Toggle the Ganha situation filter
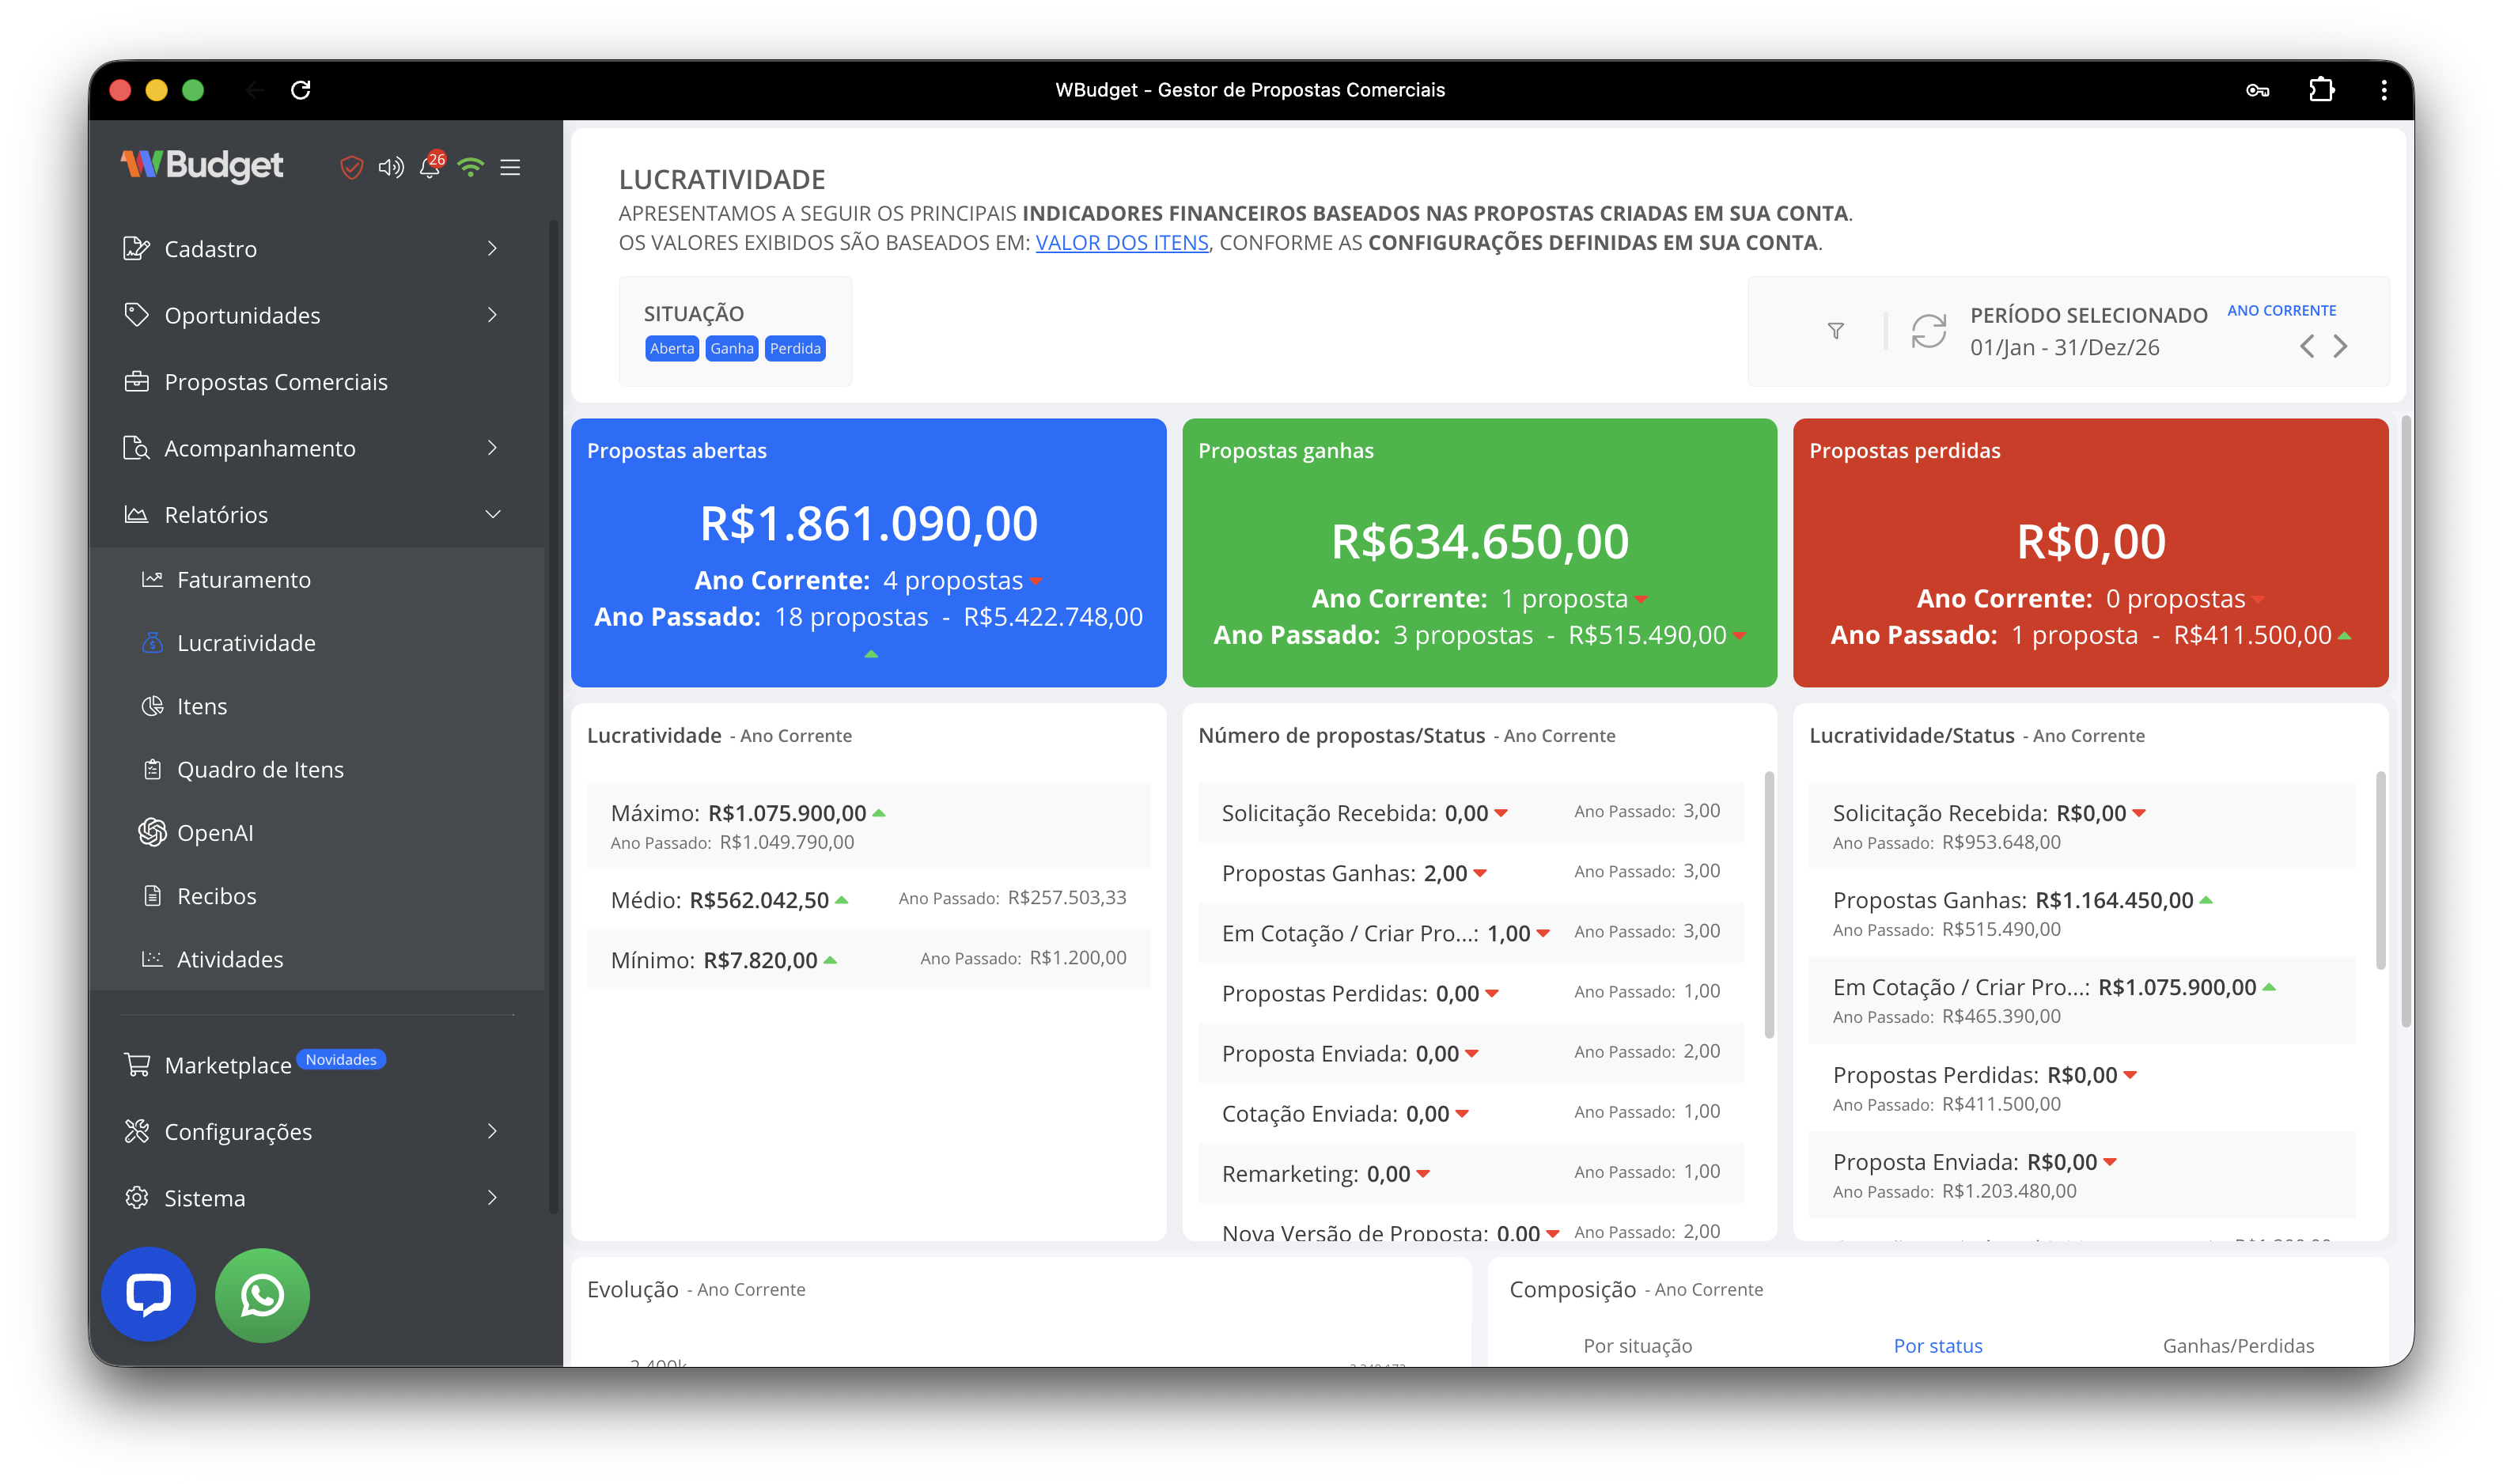 pyautogui.click(x=732, y=348)
